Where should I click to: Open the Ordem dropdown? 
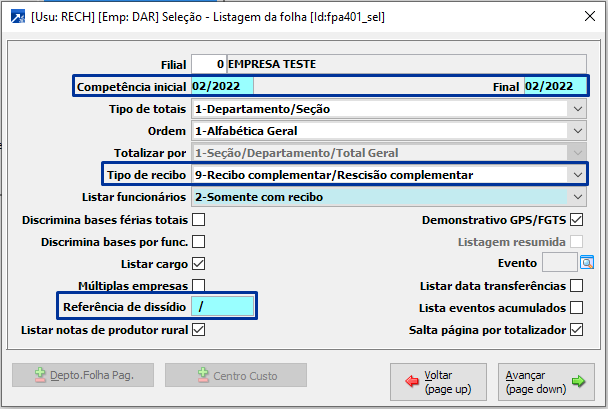tap(389, 131)
